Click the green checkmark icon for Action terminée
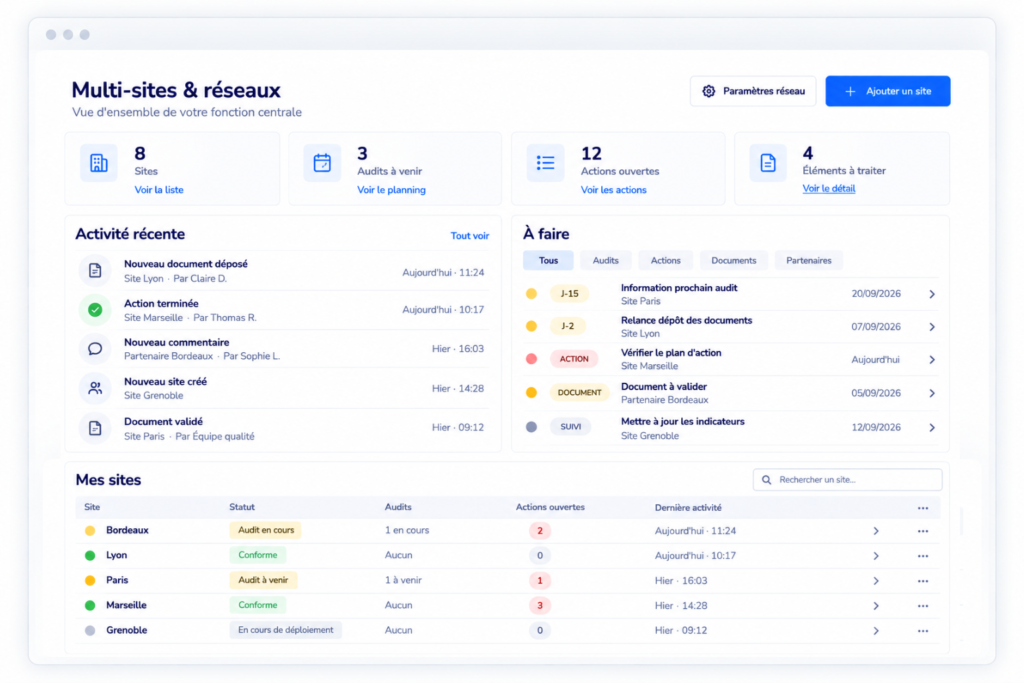This screenshot has width=1024, height=683. [95, 310]
